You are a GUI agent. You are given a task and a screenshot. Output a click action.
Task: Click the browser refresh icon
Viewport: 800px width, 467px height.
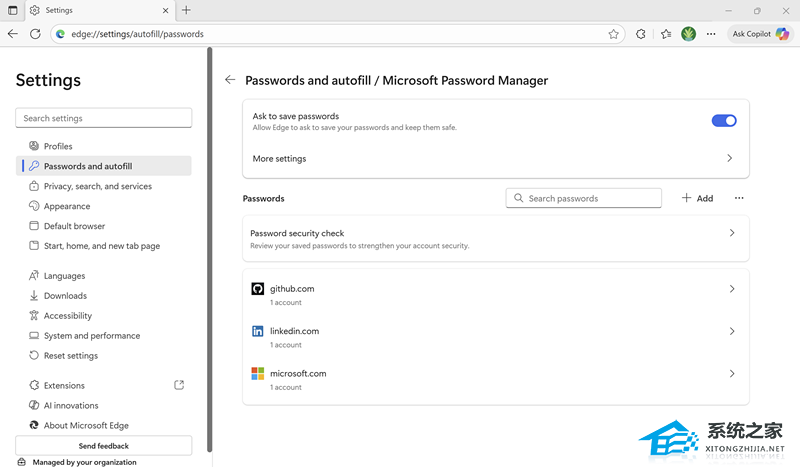[x=36, y=33]
